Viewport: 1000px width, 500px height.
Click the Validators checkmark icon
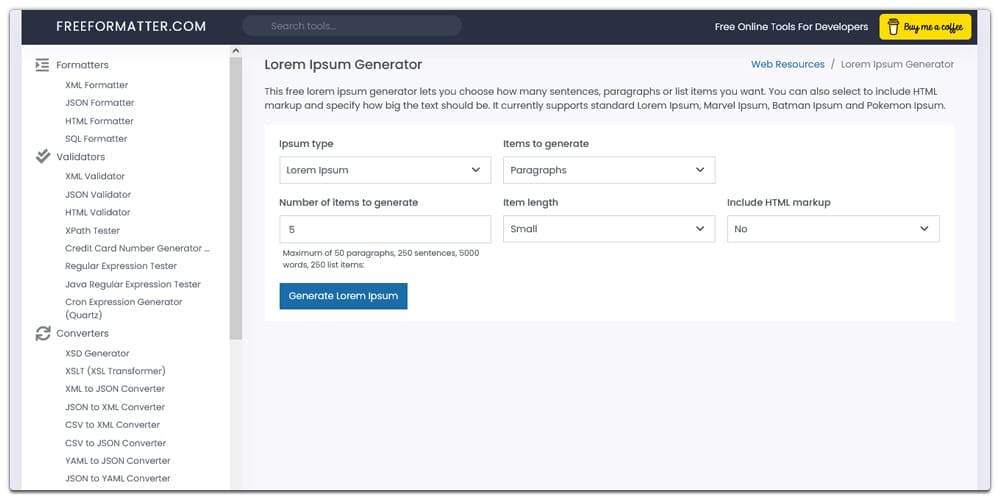(x=43, y=156)
